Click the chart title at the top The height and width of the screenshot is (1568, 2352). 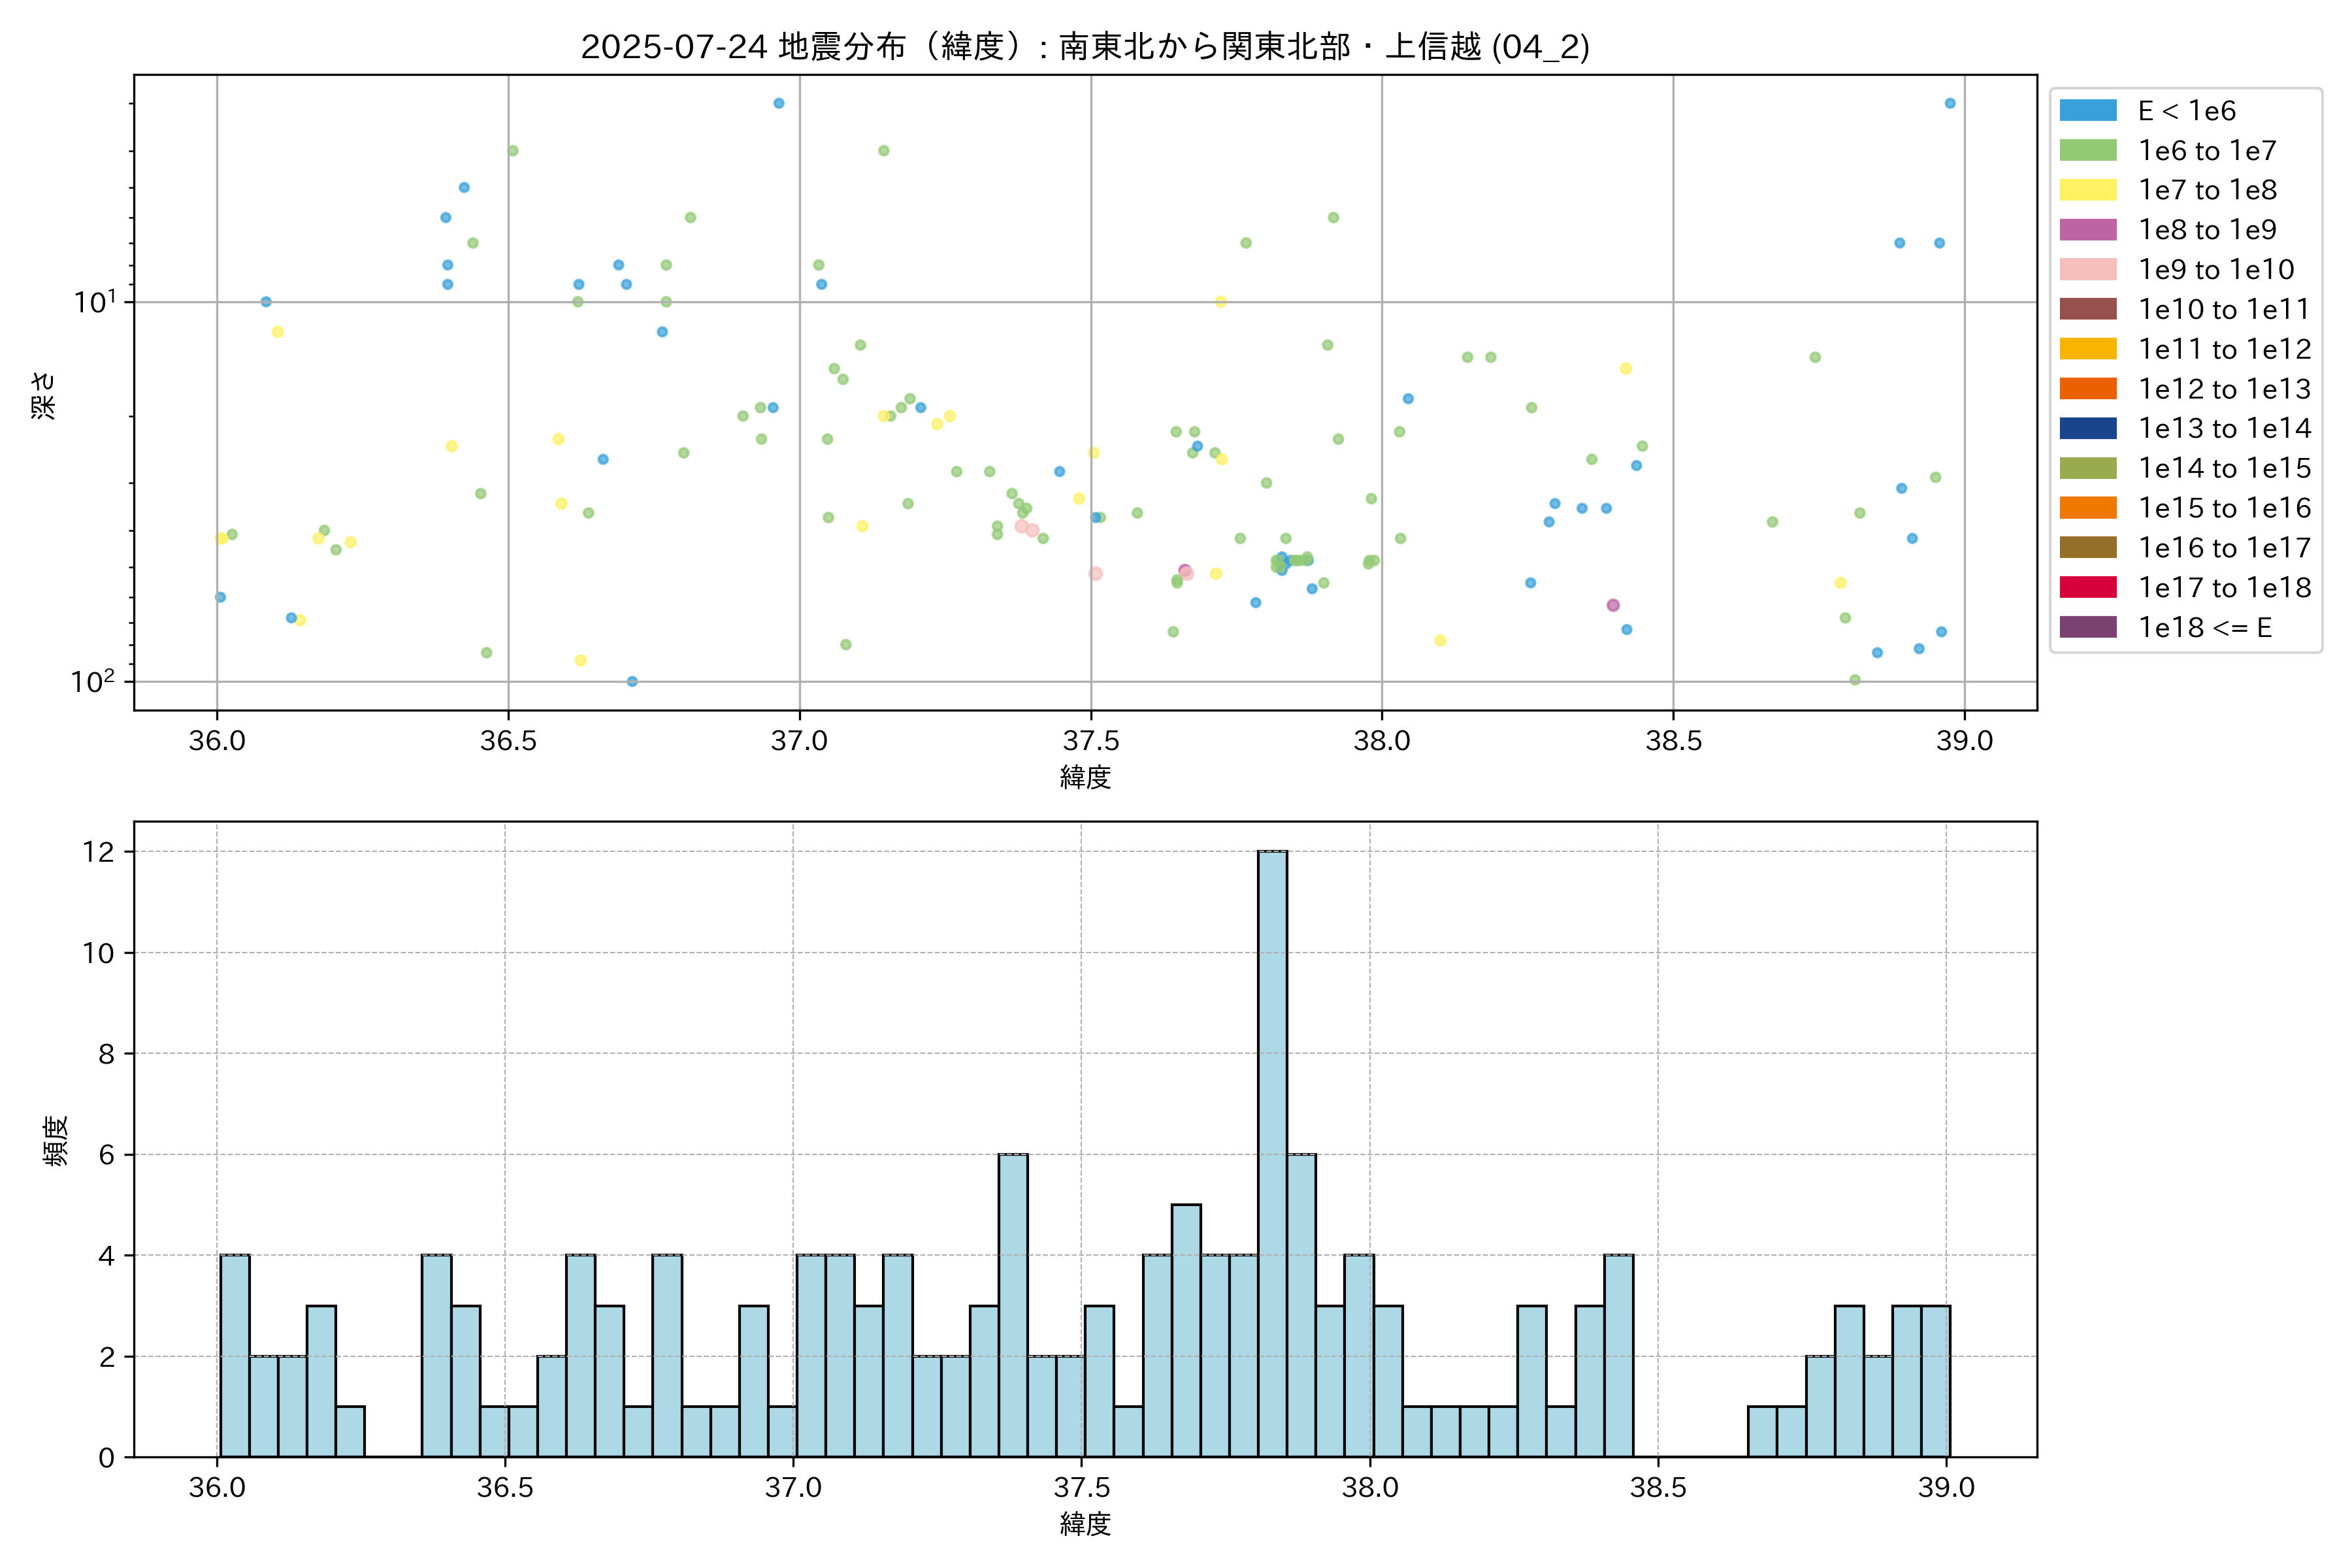(x=1085, y=46)
